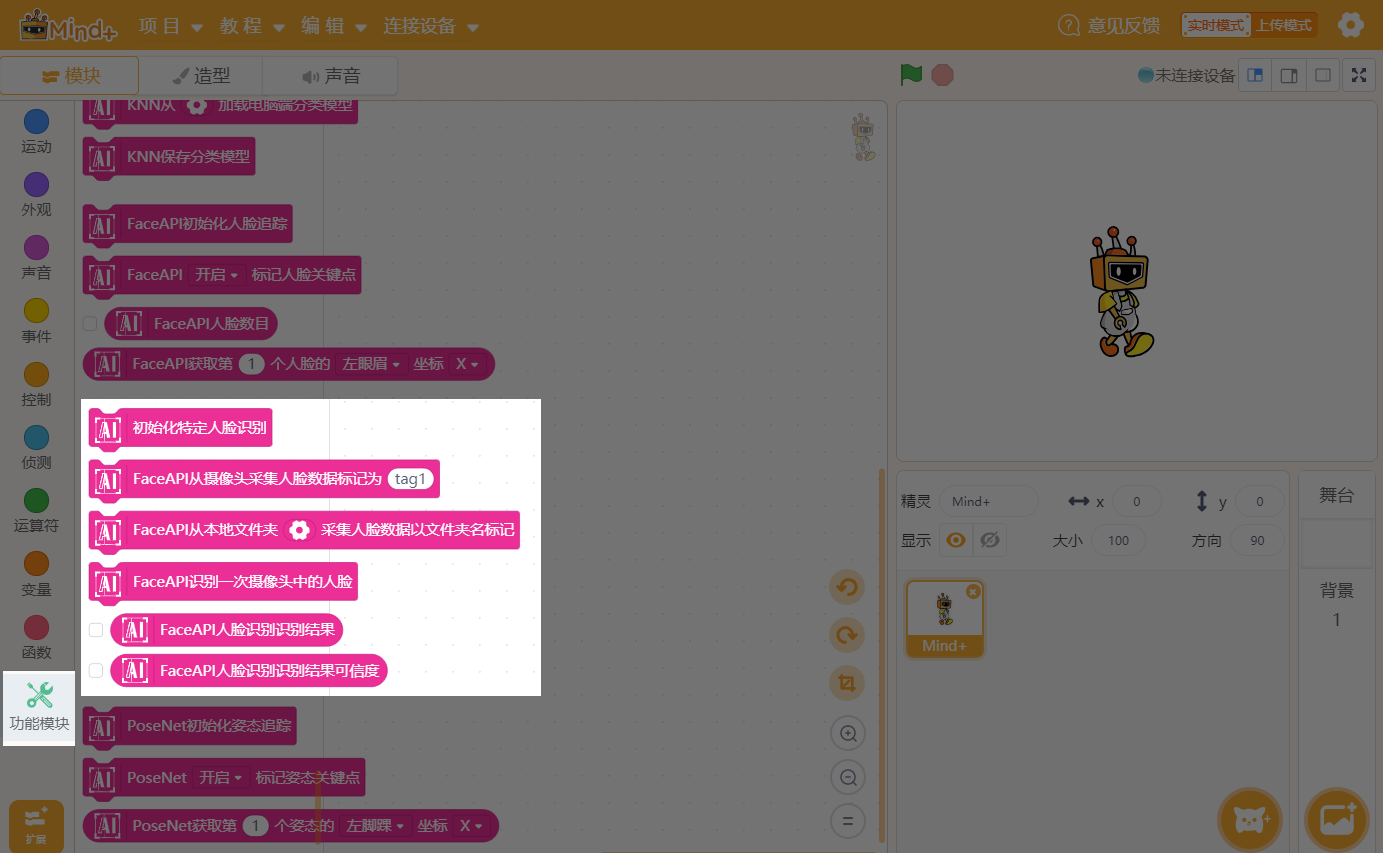
Task: Select the 函数 category
Action: click(x=36, y=638)
